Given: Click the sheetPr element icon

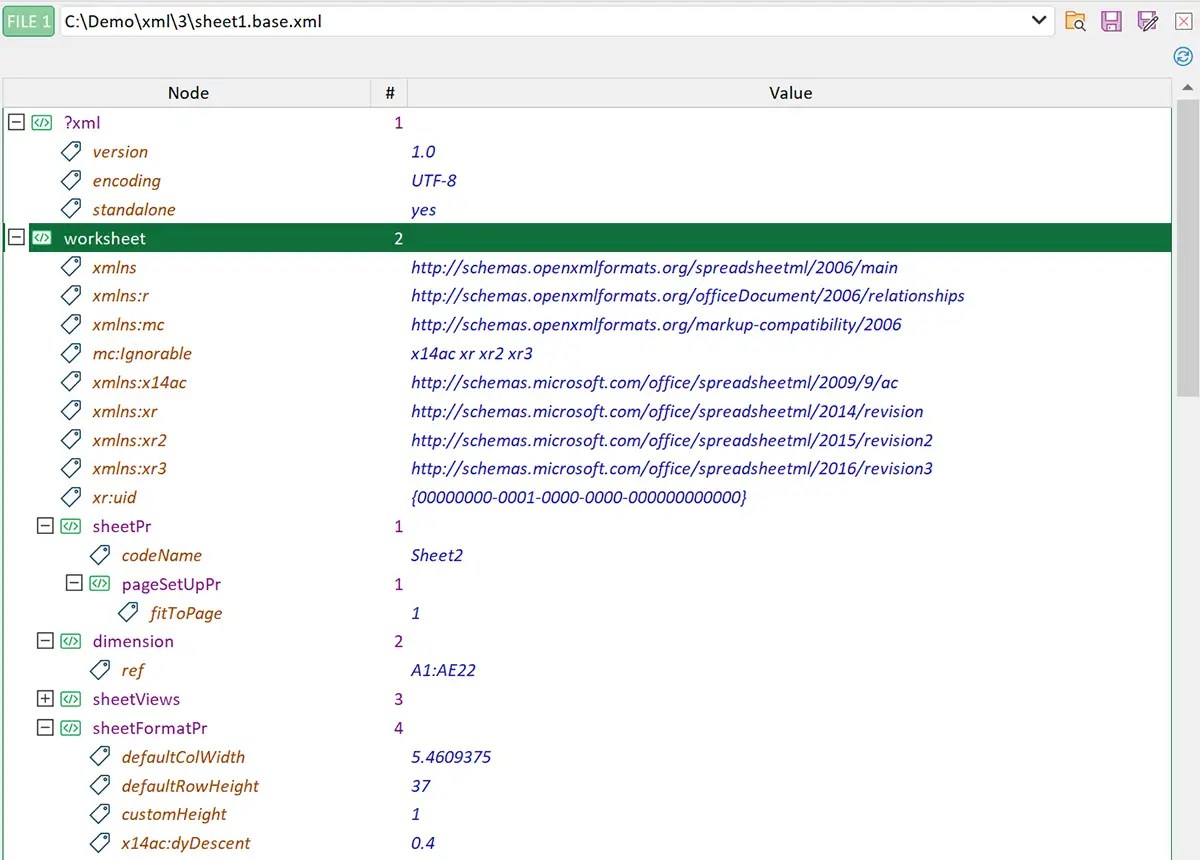Looking at the screenshot, I should pyautogui.click(x=70, y=526).
